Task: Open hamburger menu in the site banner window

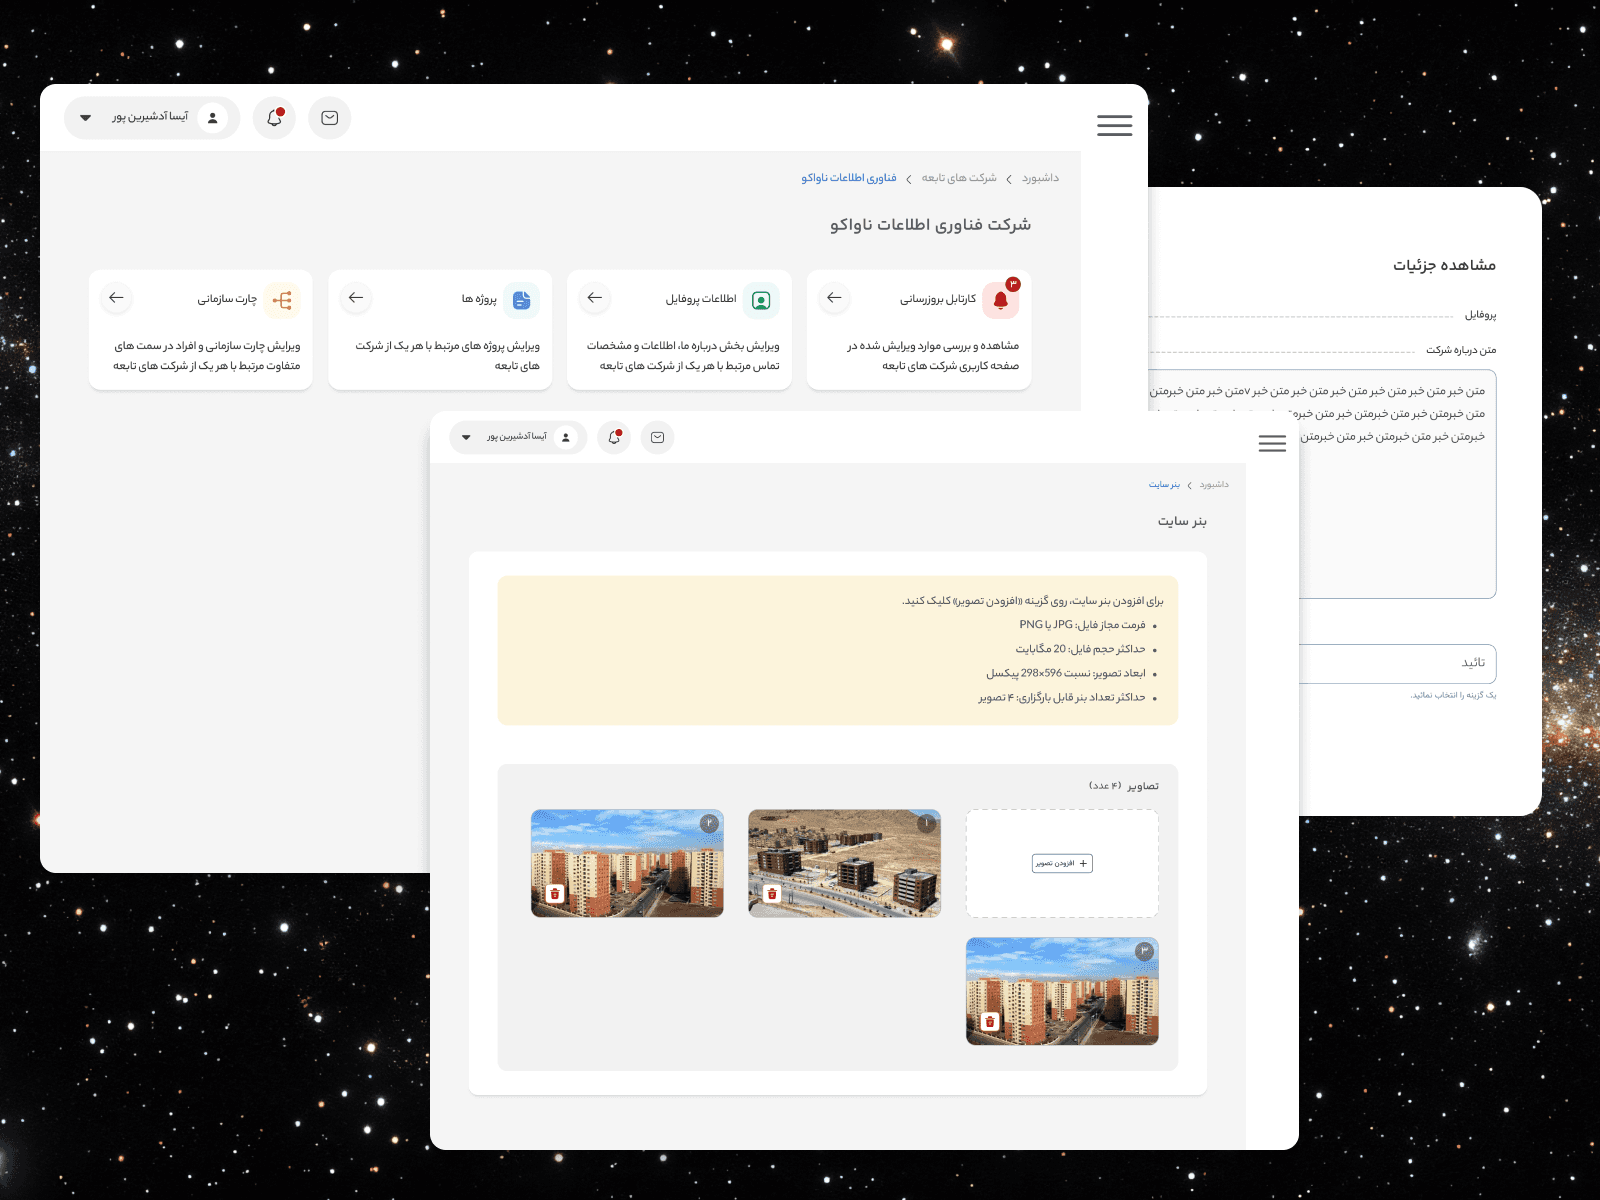Action: point(1272,443)
